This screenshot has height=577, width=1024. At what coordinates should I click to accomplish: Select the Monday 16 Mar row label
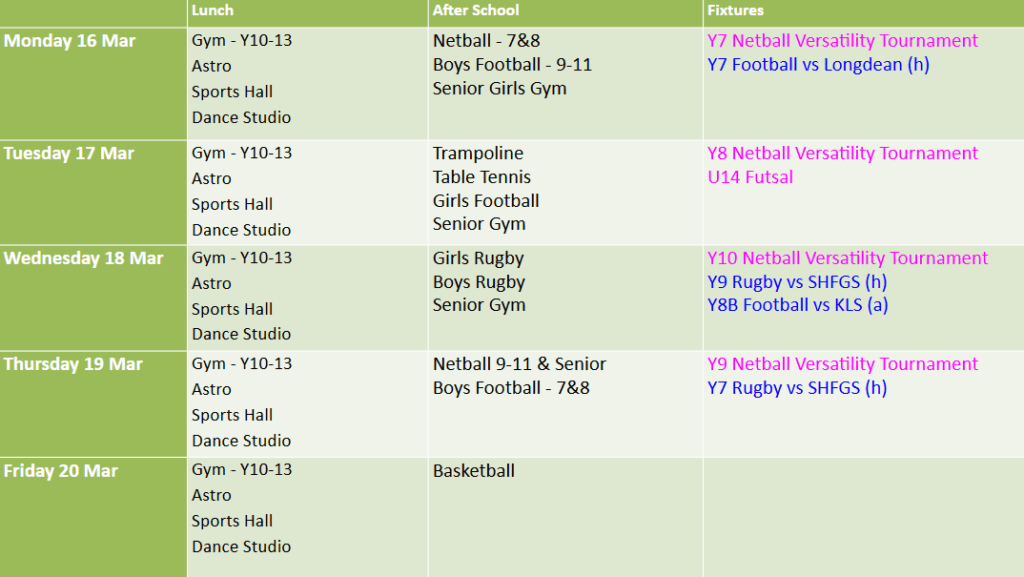point(69,41)
